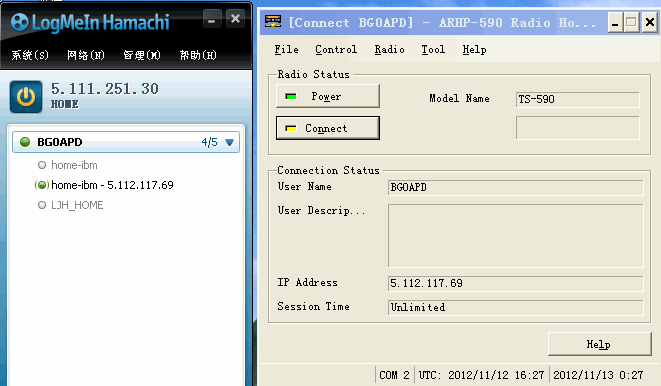Click the IP Address field 5.112.117.69
The image size is (661, 386).
516,284
